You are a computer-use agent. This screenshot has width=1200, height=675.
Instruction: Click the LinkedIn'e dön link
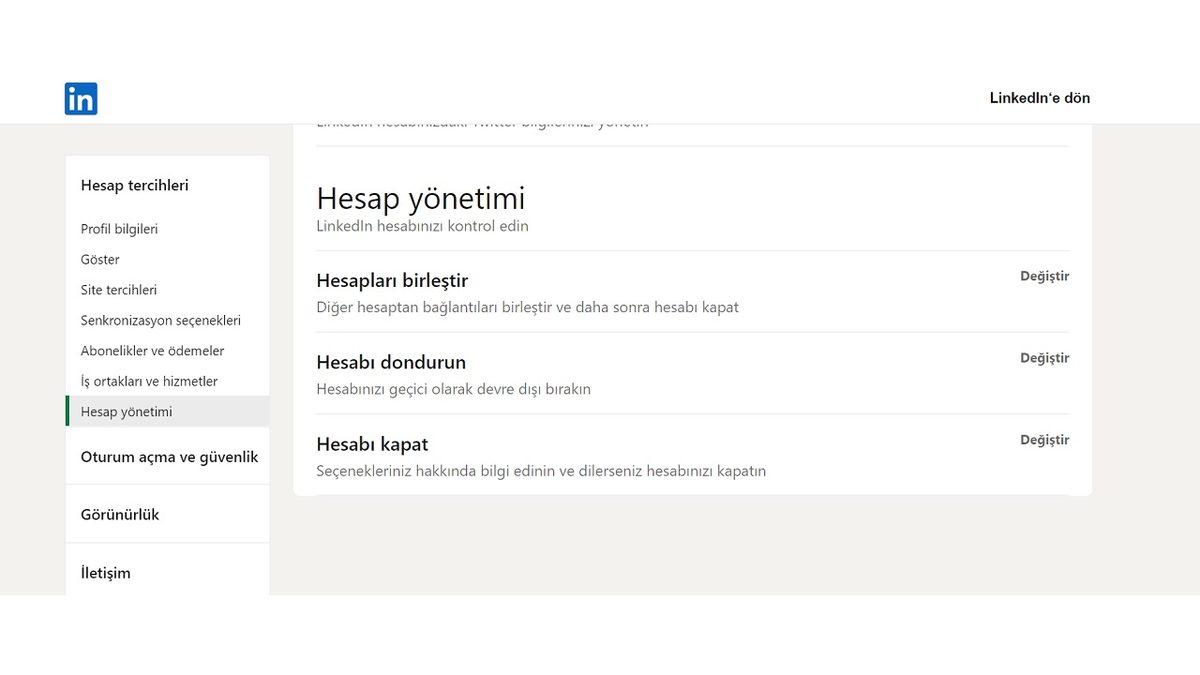coord(1039,97)
